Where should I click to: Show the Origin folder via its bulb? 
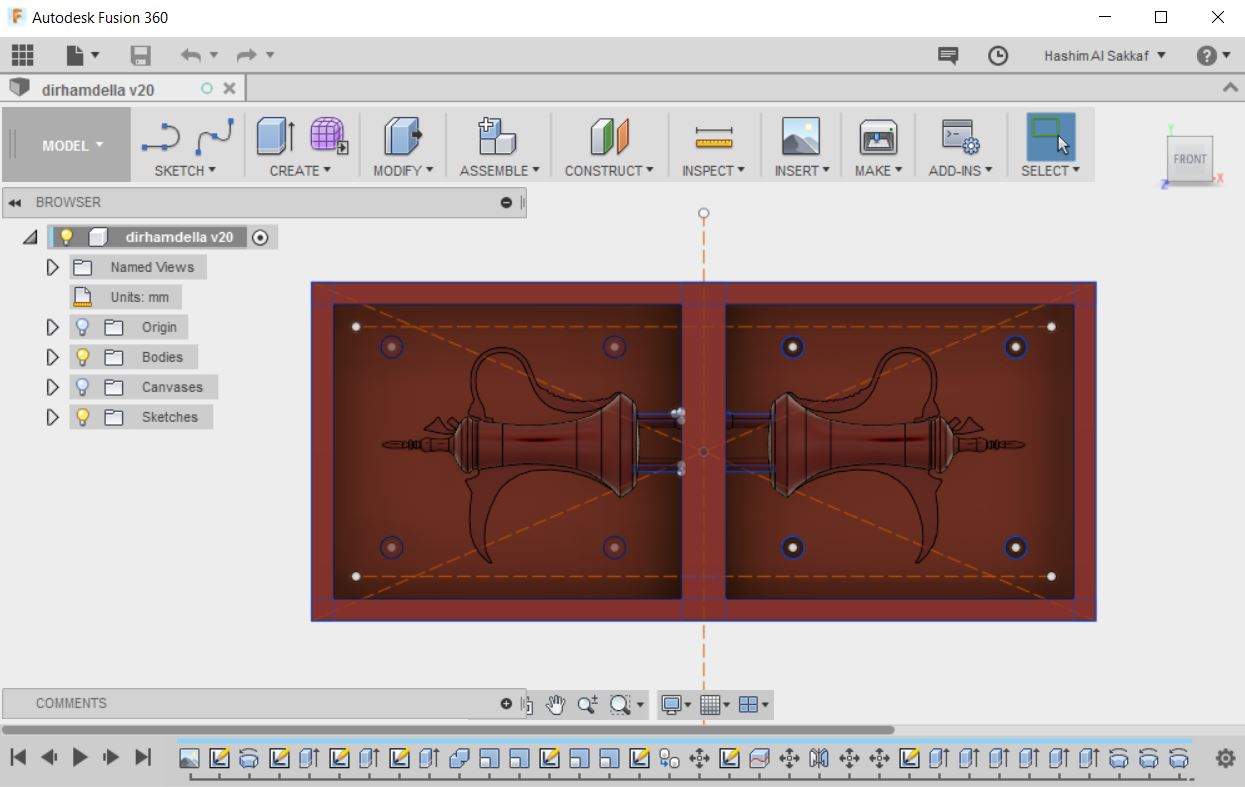[83, 327]
